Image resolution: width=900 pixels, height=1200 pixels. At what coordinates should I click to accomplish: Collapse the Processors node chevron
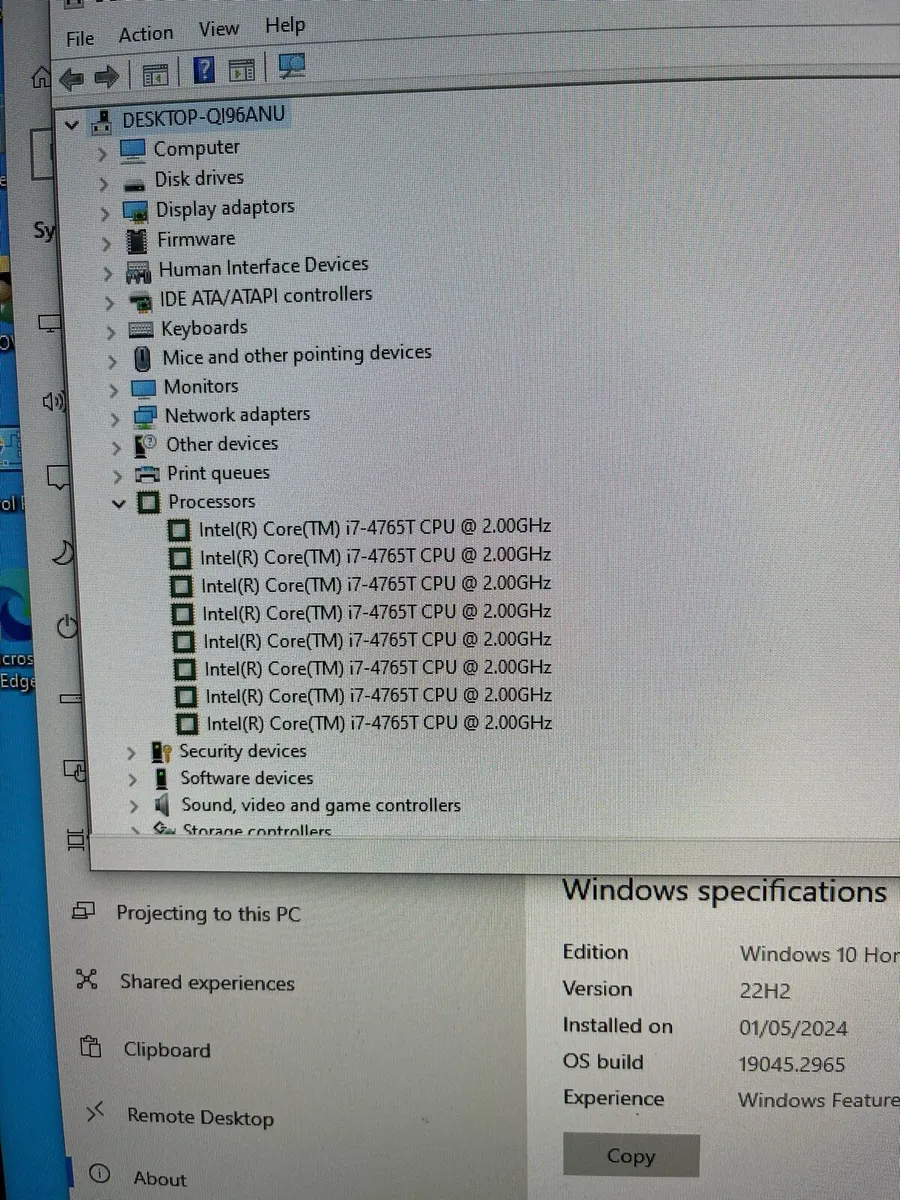click(x=119, y=504)
